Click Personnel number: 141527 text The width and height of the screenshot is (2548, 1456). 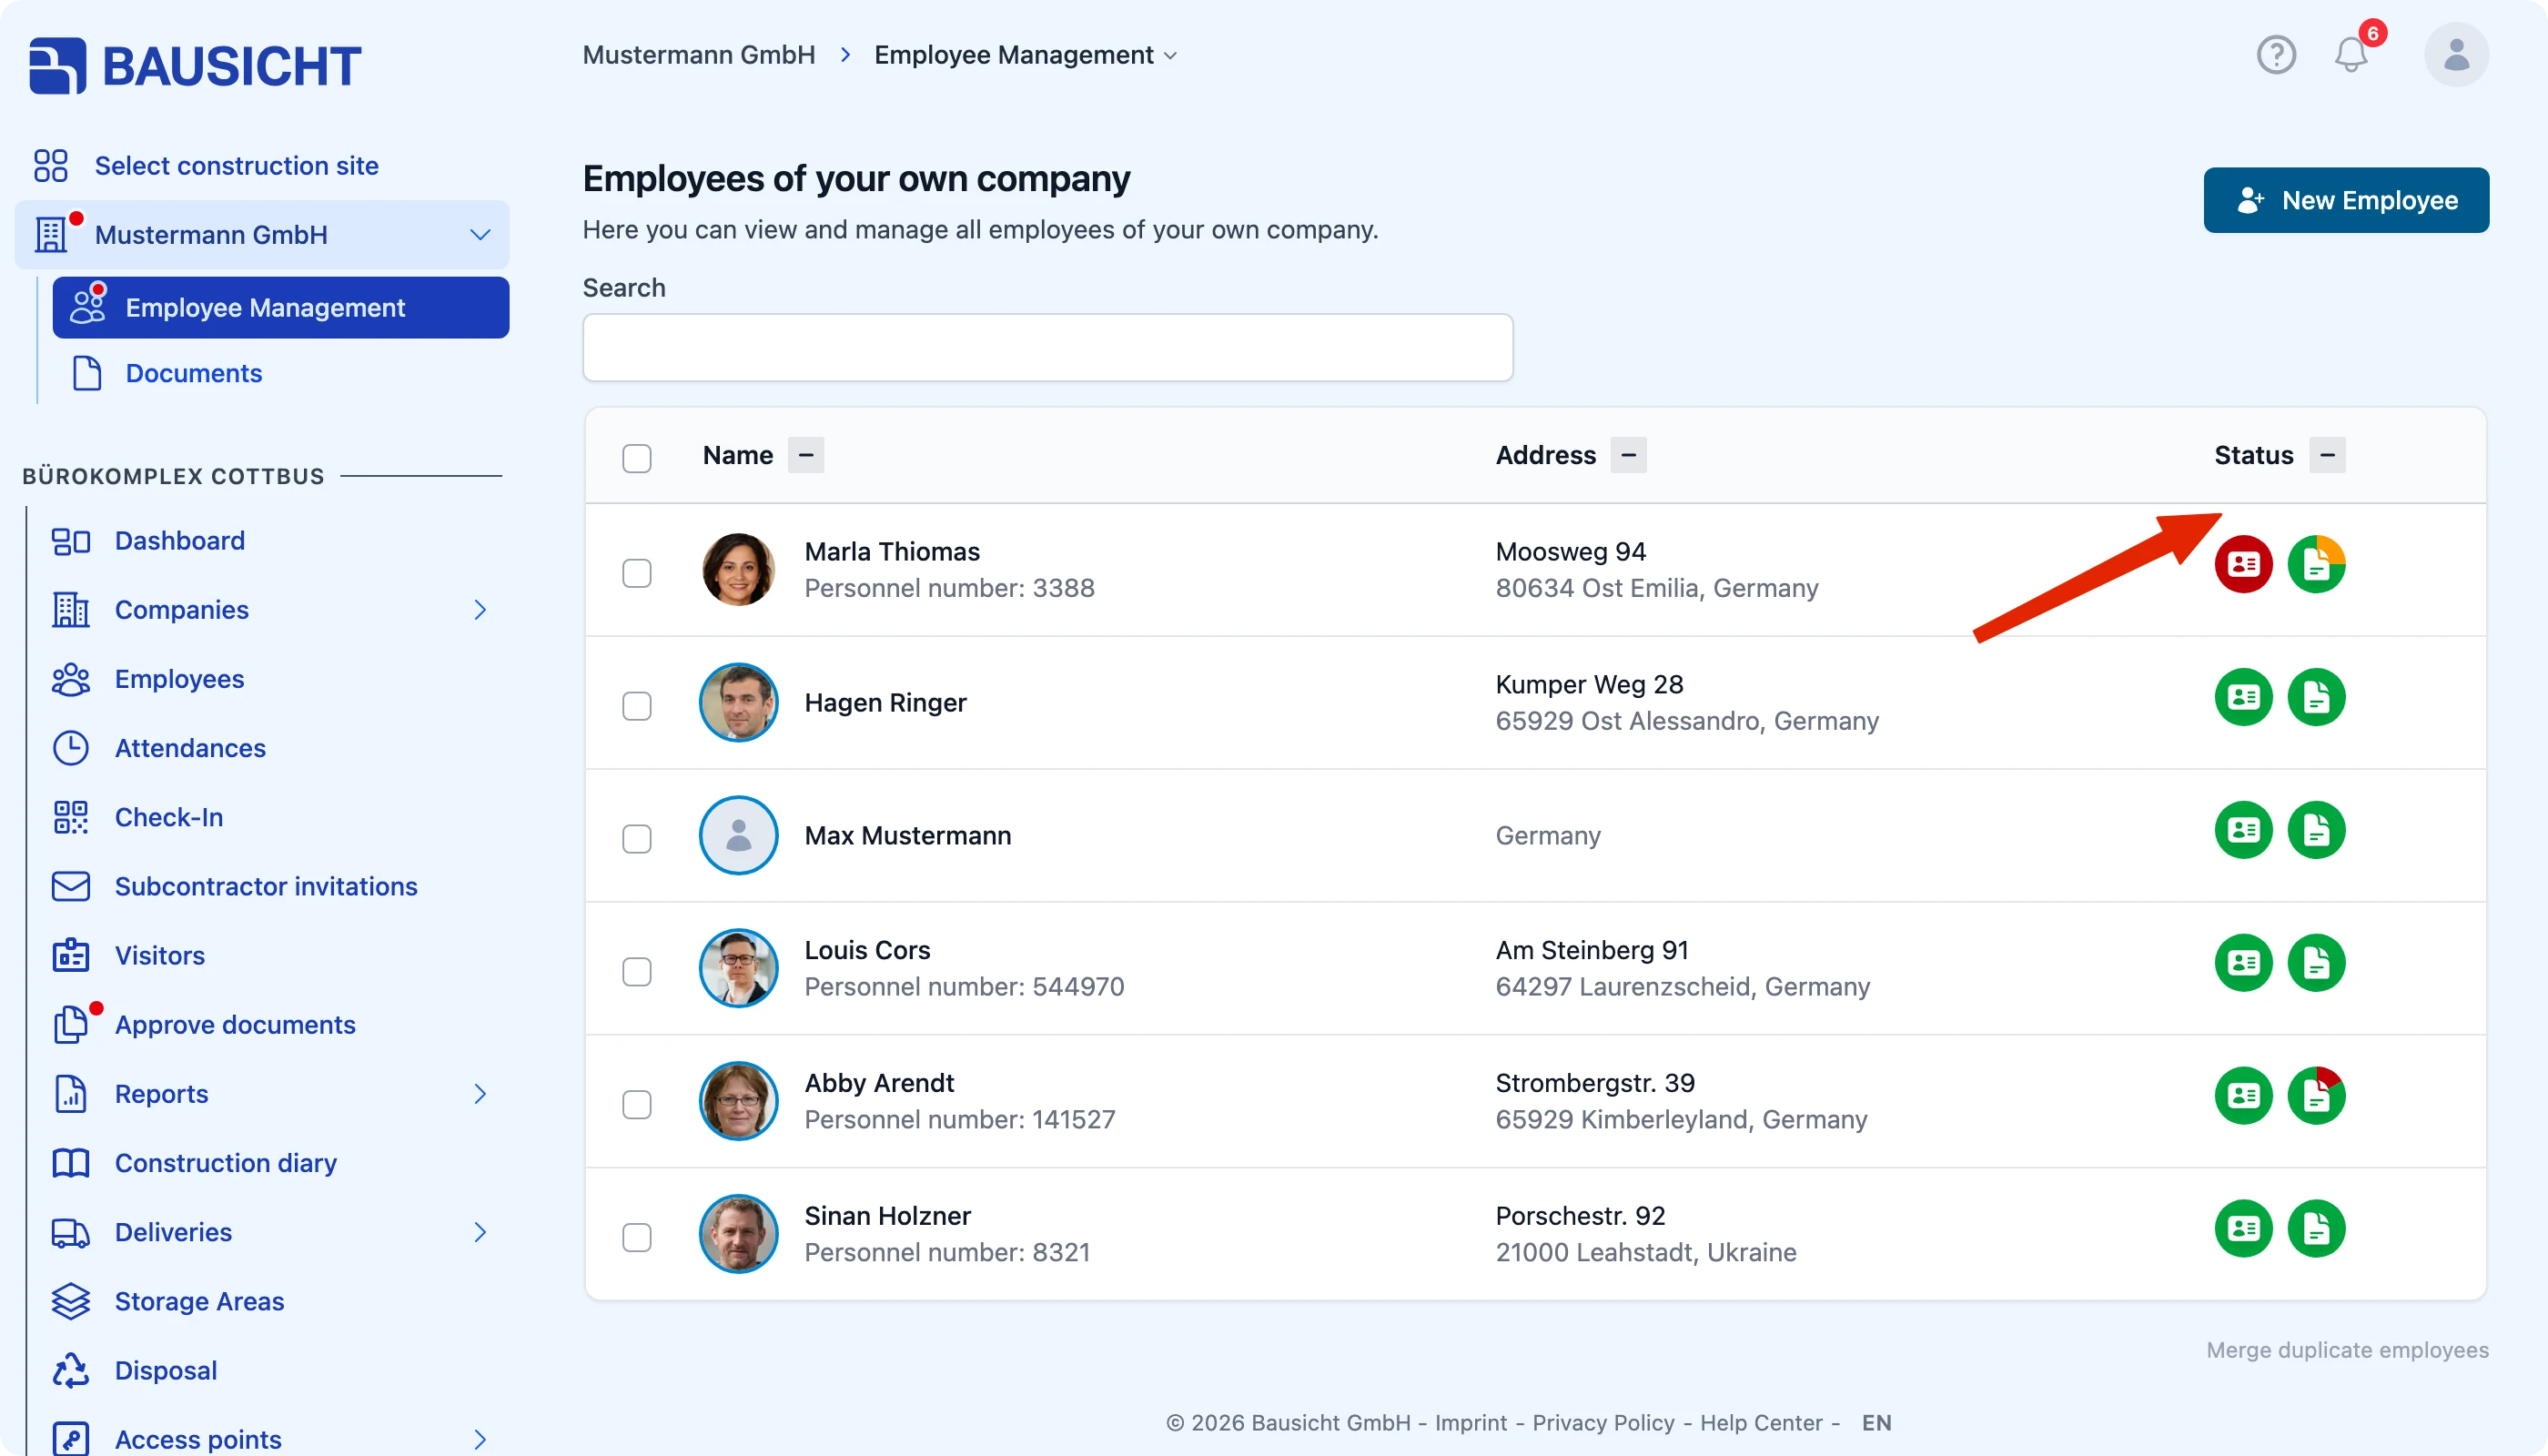[x=959, y=1120]
